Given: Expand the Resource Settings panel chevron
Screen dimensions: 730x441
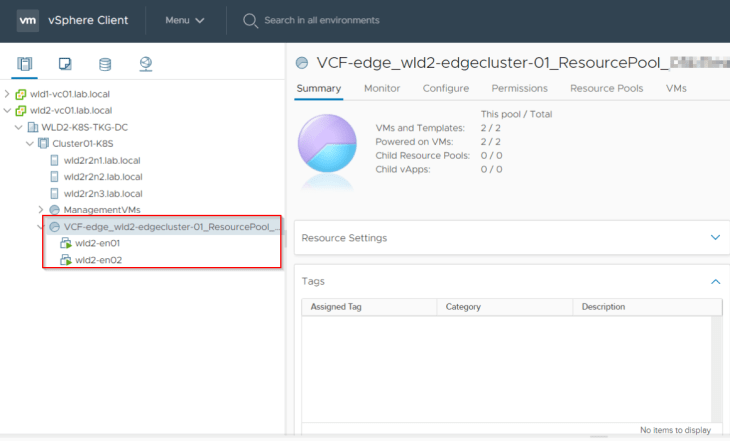Looking at the screenshot, I should point(716,237).
